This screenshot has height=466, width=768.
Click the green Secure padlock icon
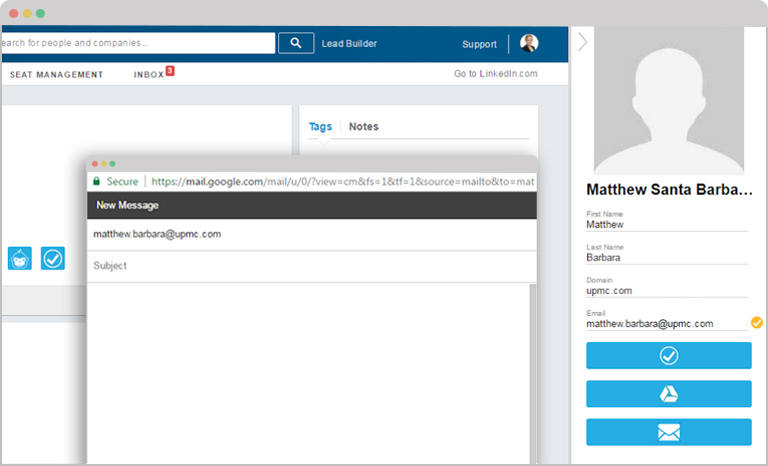[96, 181]
